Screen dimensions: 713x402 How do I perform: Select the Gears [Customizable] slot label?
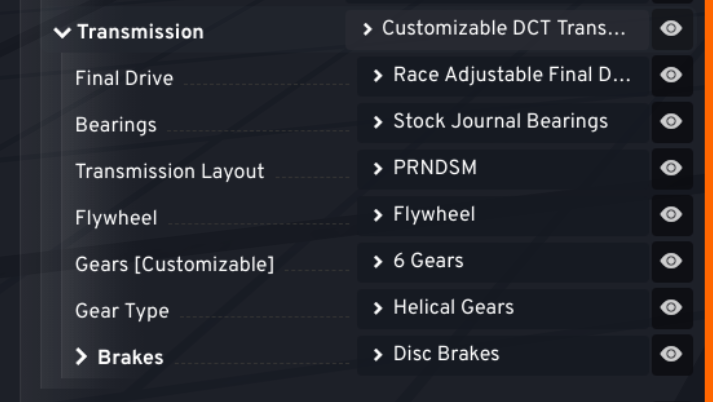click(175, 264)
